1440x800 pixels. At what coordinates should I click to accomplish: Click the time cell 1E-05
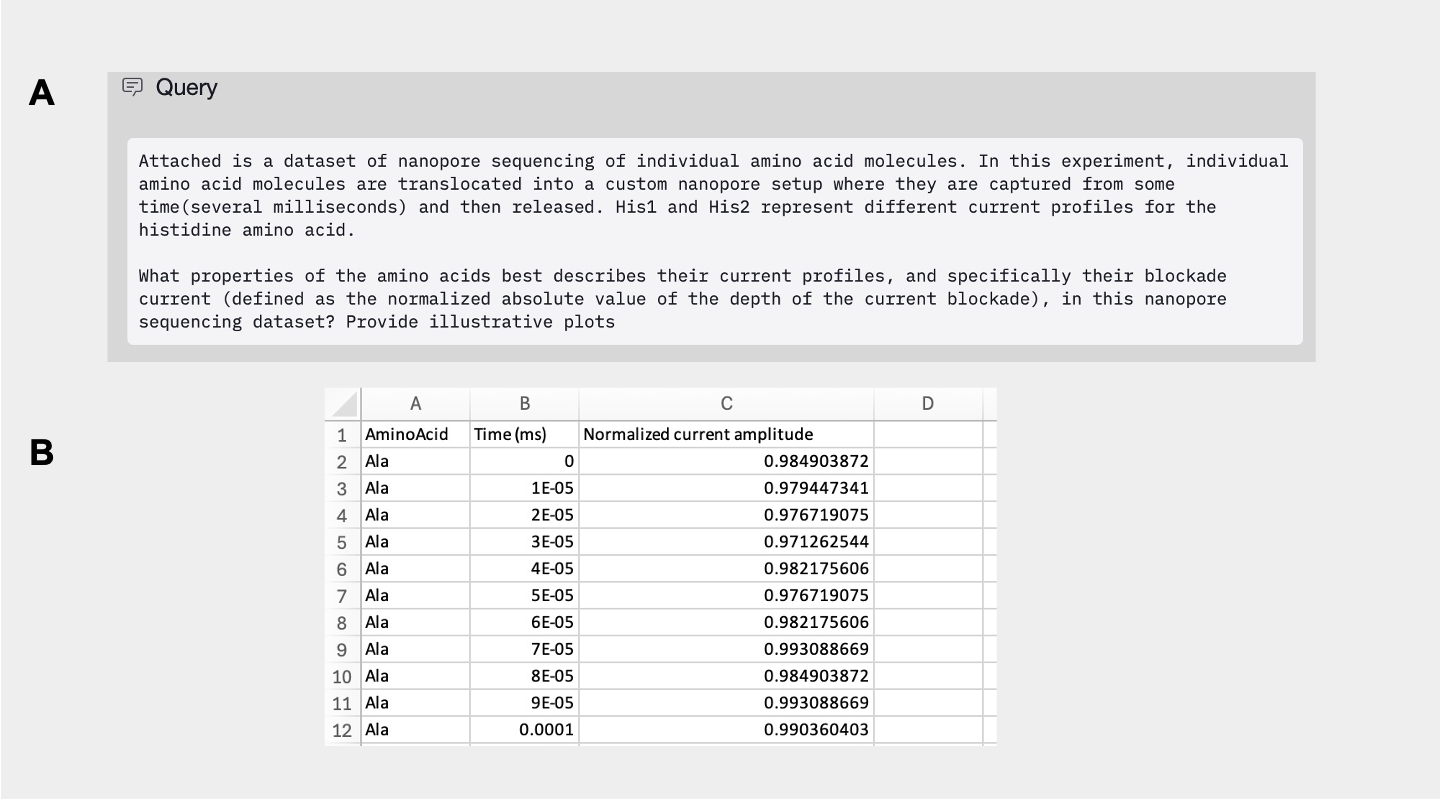[525, 489]
